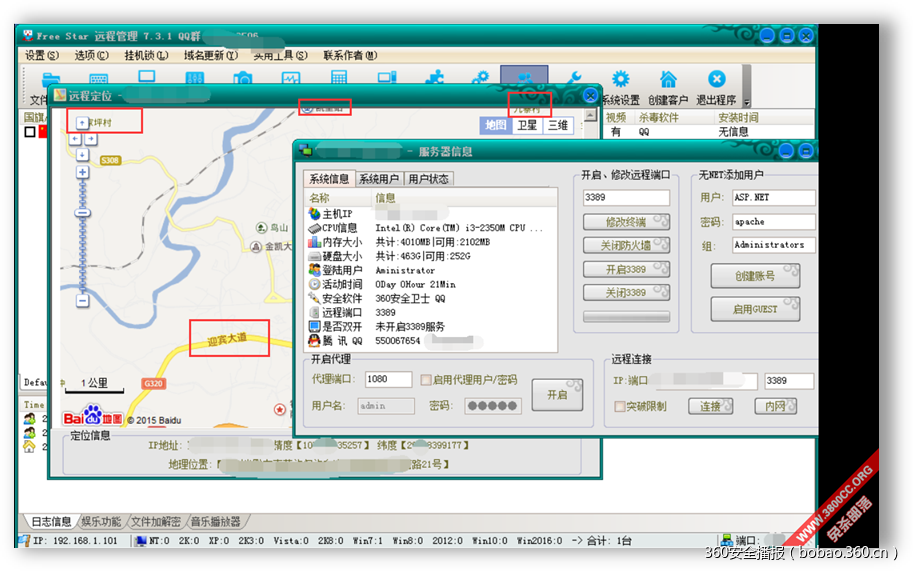Click the wrench toolbar icon
The image size is (913, 571).
point(574,77)
